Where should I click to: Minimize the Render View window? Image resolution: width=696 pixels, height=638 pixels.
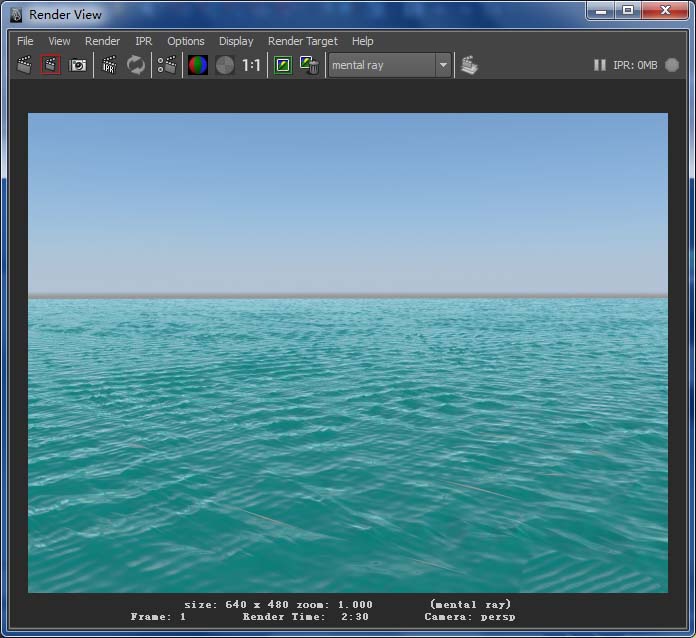tap(601, 11)
